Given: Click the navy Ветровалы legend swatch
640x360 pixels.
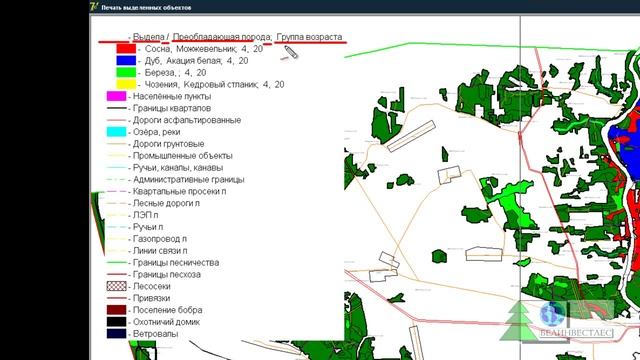Looking at the screenshot, I should [x=116, y=333].
